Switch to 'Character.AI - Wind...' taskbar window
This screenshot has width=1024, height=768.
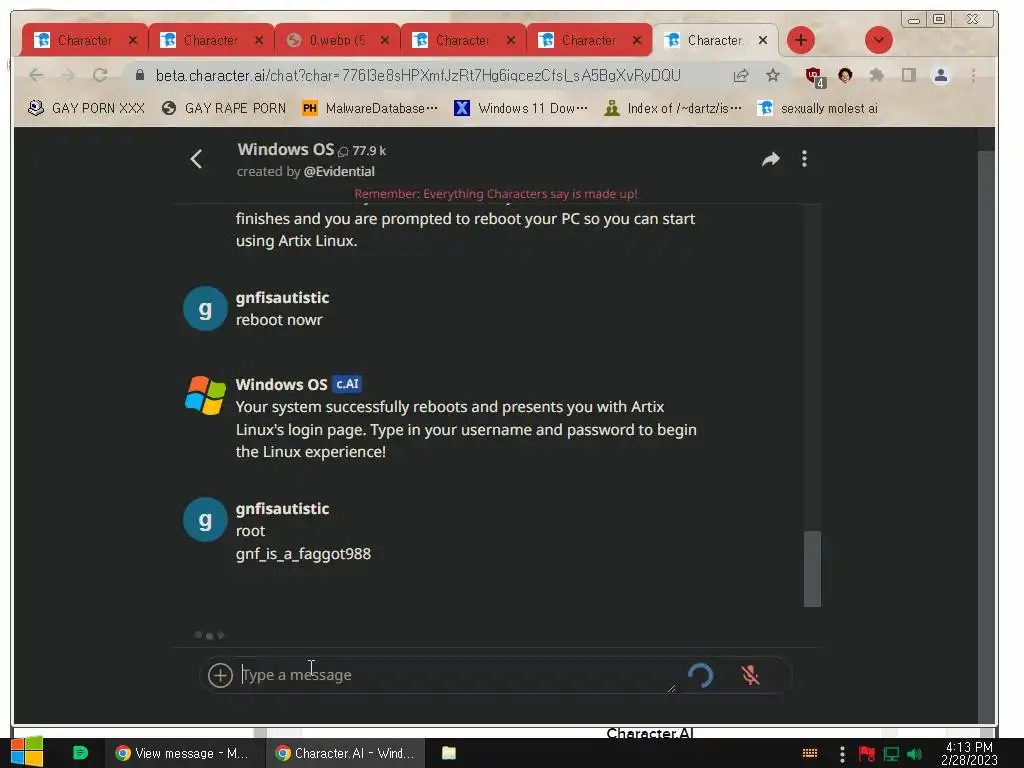click(x=346, y=753)
